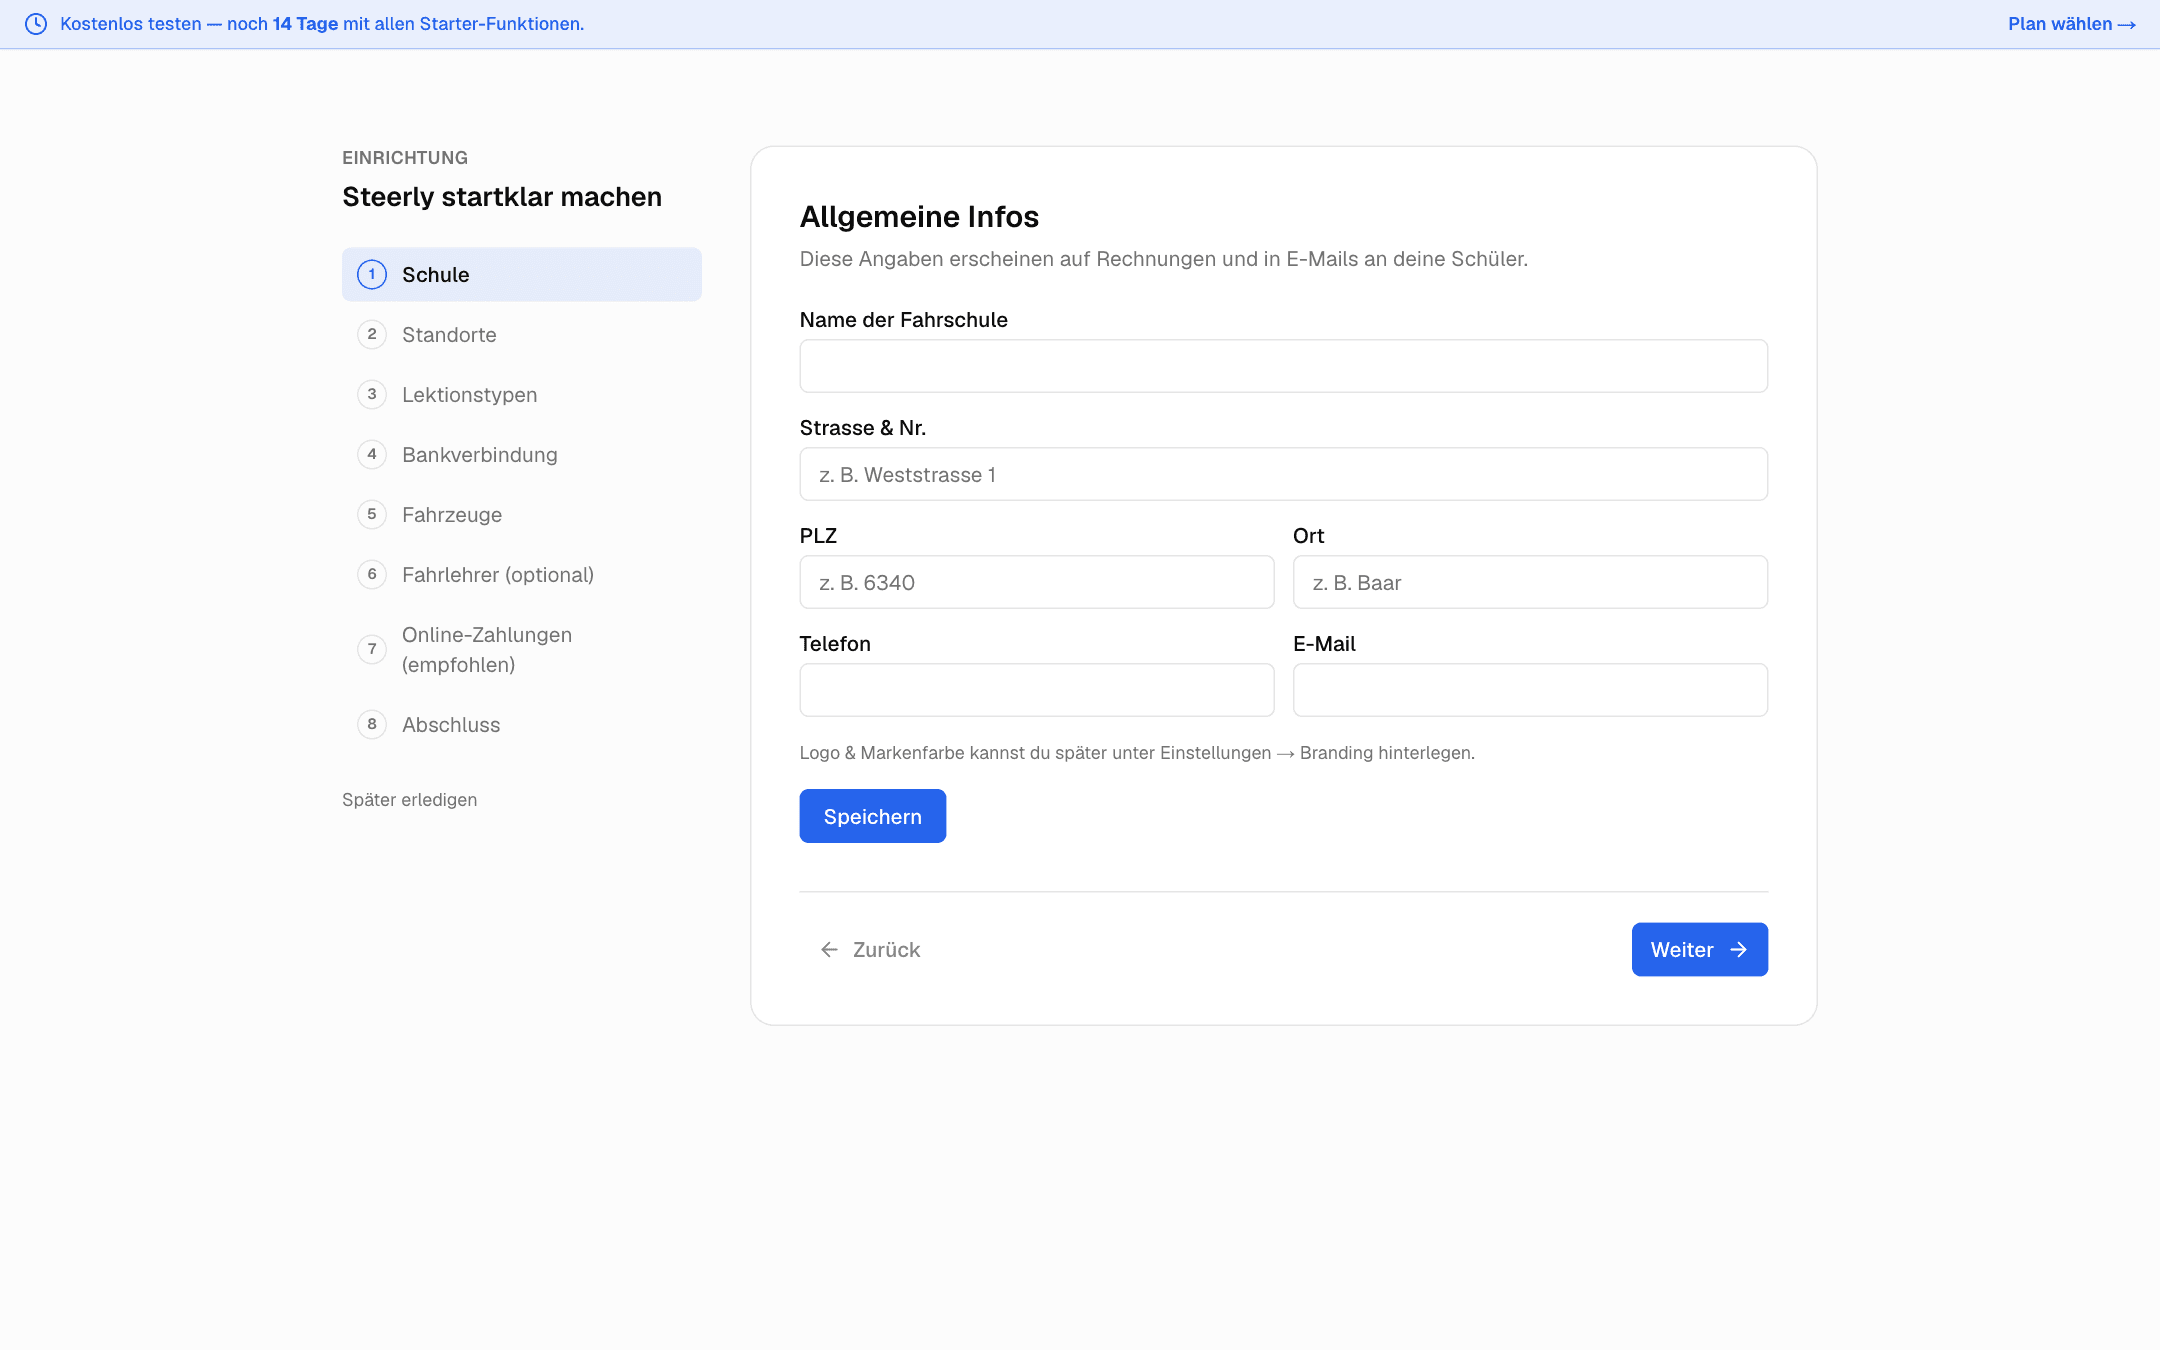Save the form with Speichern
Viewport: 2160px width, 1350px height.
[872, 816]
